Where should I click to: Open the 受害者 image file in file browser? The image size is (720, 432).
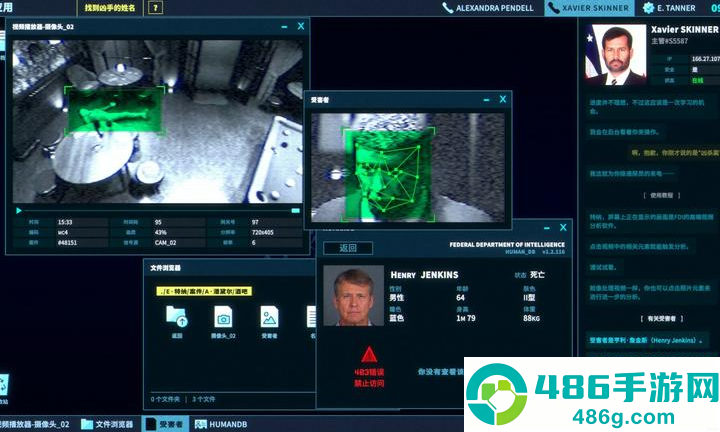[269, 322]
